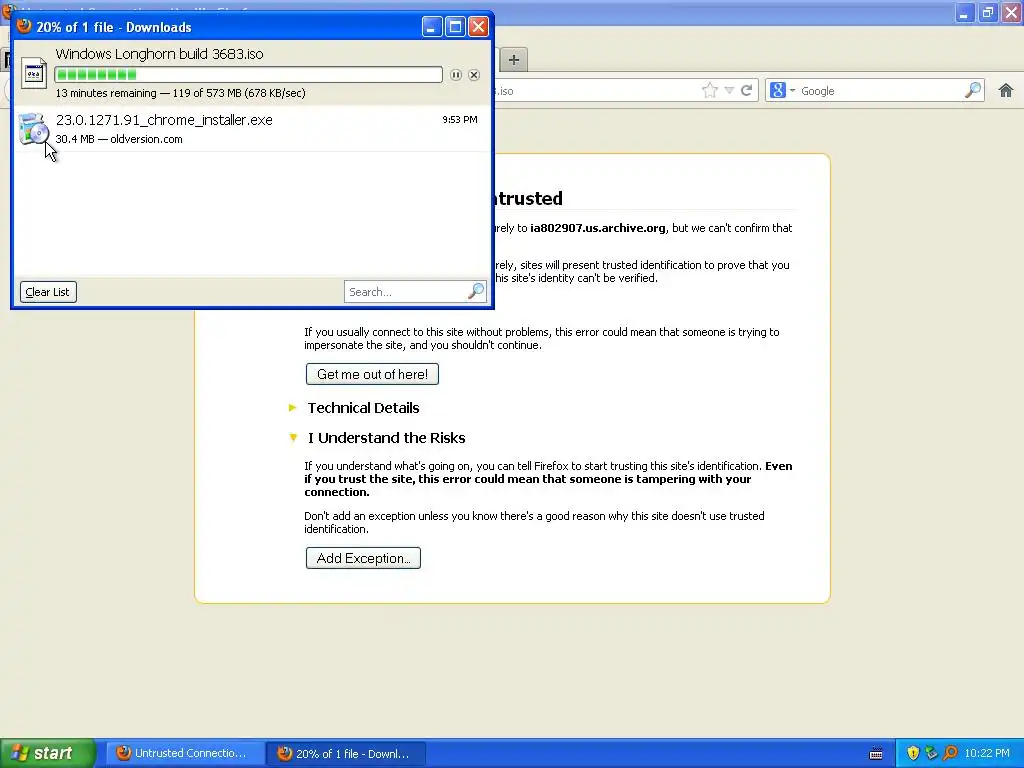This screenshot has height=768, width=1024.
Task: Switch to Downloads window taskbar button
Action: tap(347, 754)
